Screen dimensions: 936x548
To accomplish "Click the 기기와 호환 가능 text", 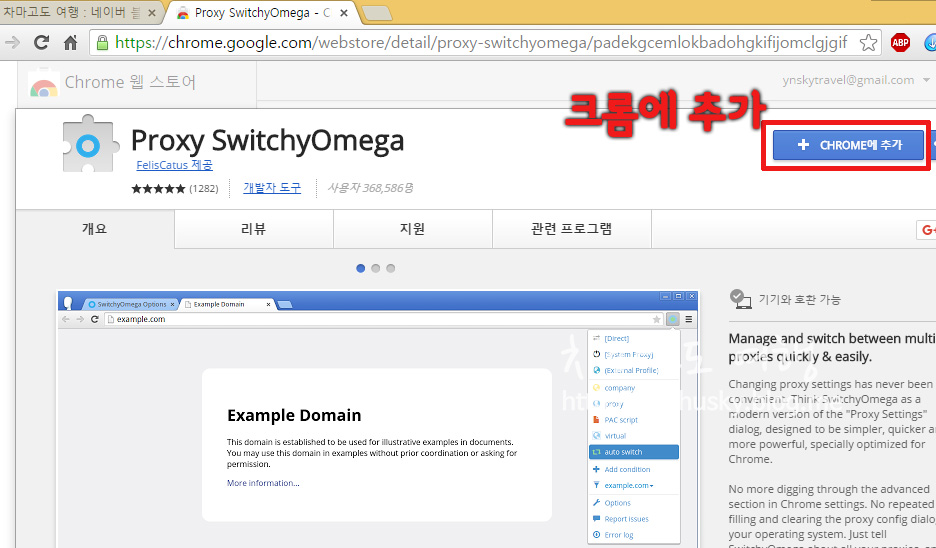I will 799,299.
